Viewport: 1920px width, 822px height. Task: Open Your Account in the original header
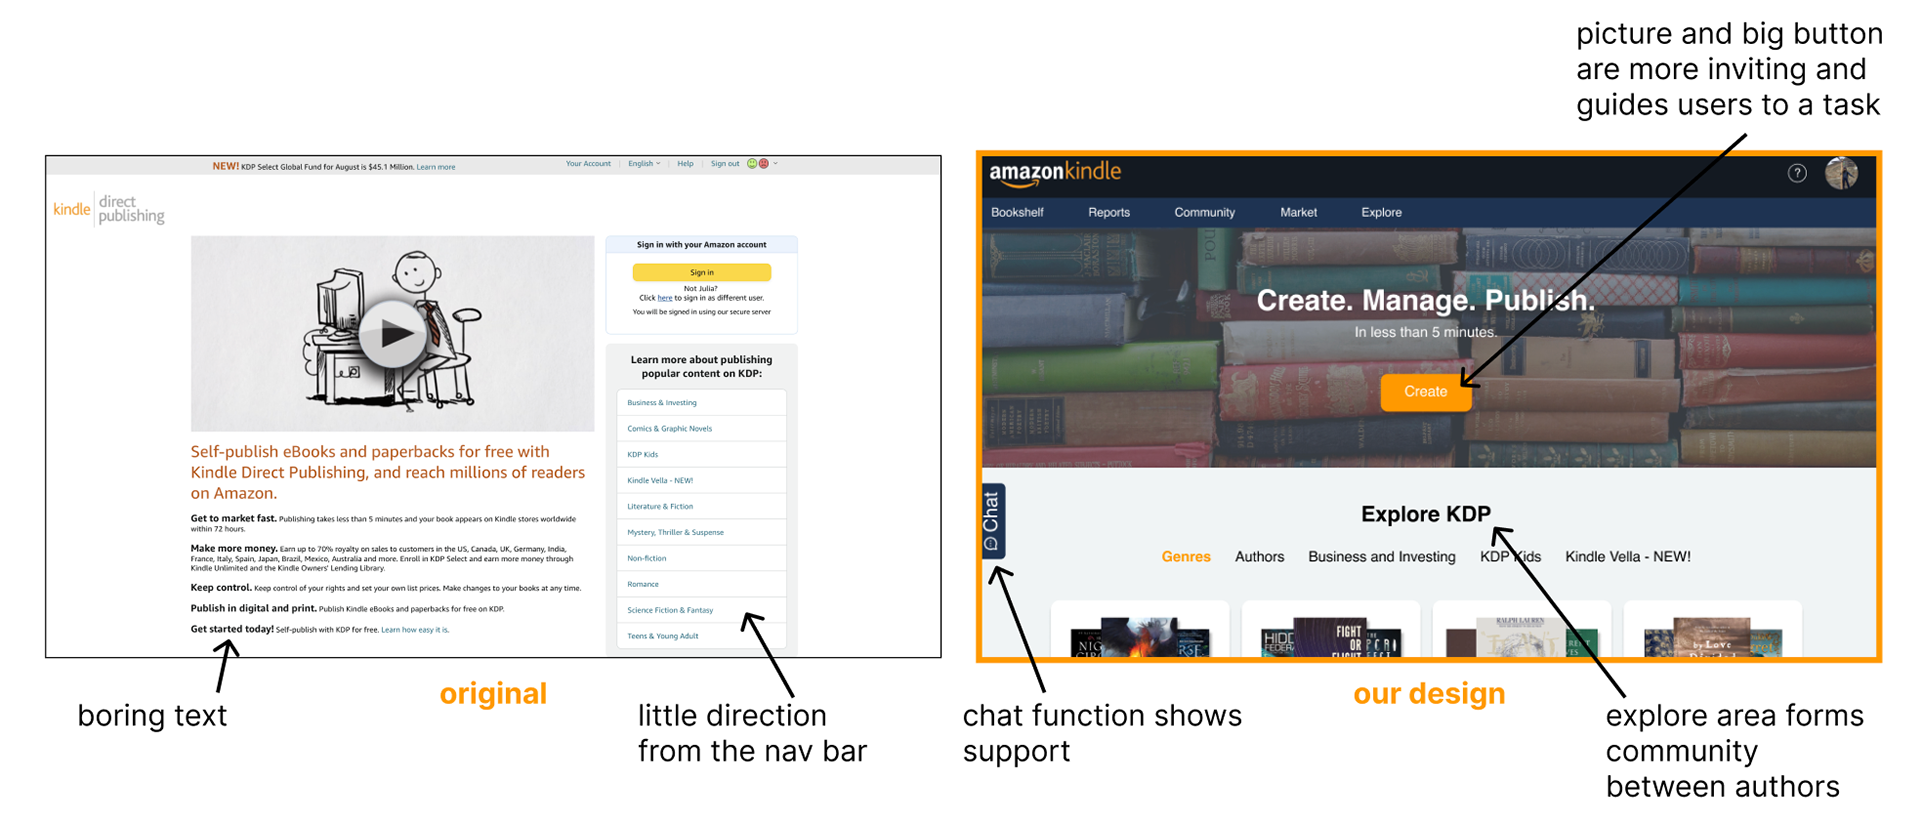(x=588, y=164)
